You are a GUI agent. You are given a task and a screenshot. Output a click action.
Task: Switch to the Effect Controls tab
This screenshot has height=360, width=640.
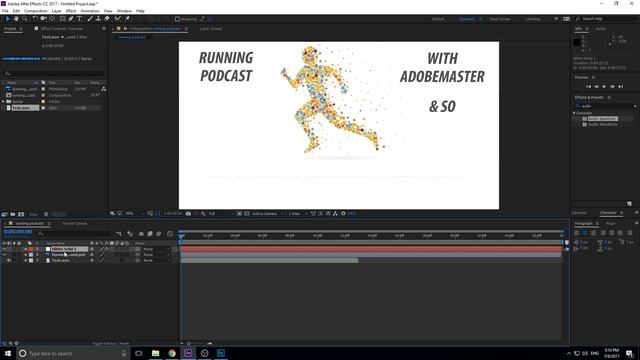coord(62,29)
